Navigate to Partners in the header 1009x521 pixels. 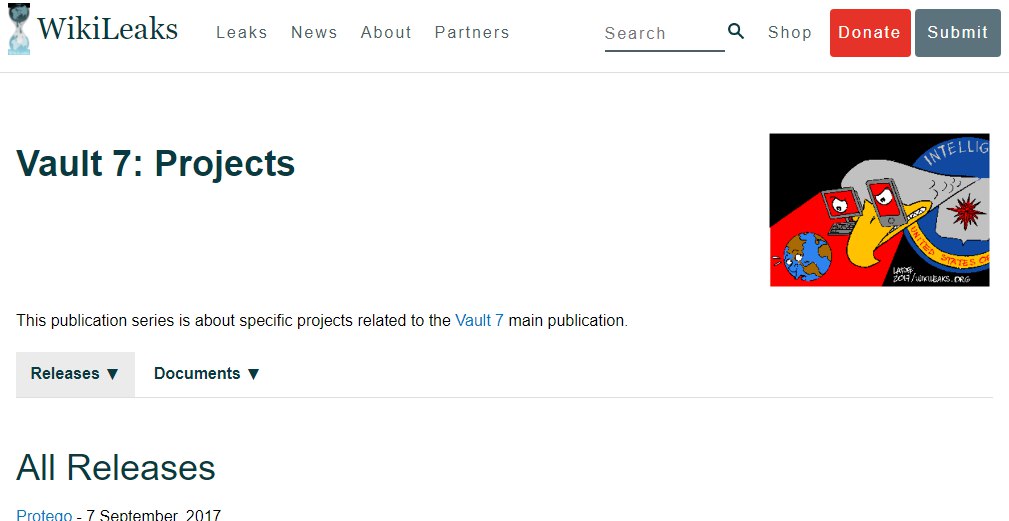[x=472, y=32]
